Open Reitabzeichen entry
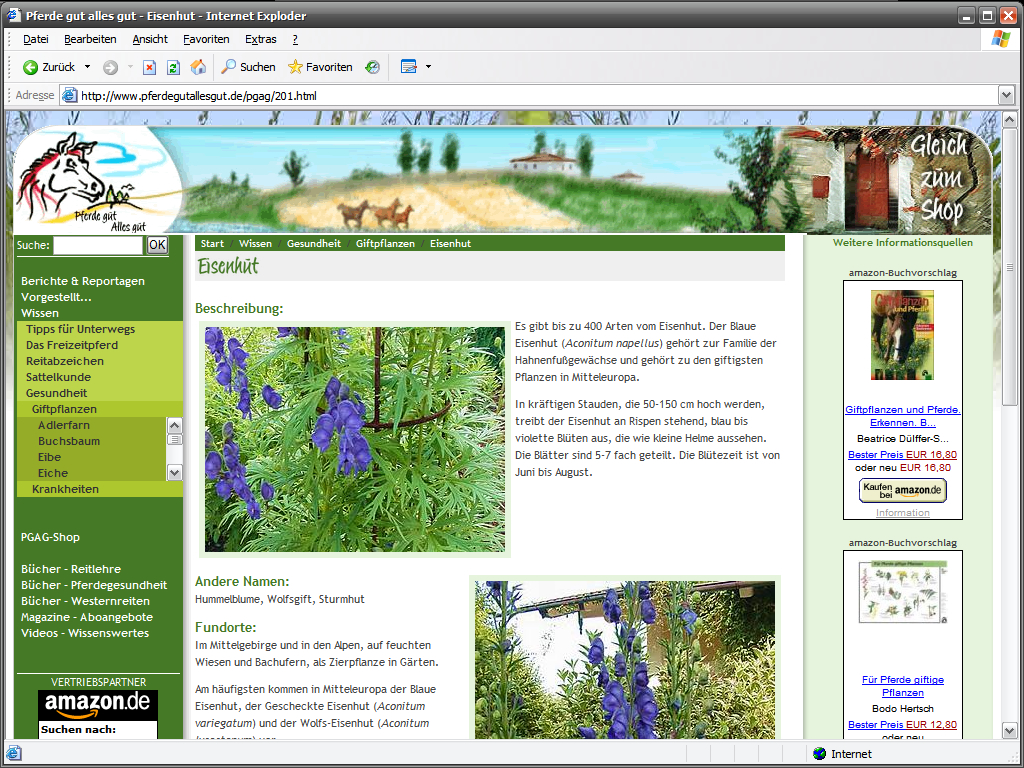The image size is (1024, 768). coord(65,361)
